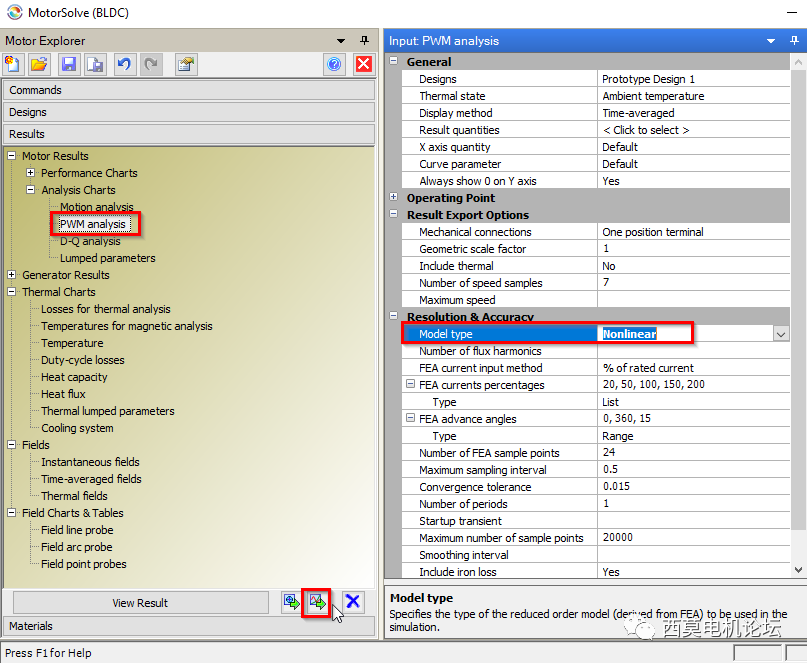
Task: Open help via the blue question mark icon
Action: (334, 64)
